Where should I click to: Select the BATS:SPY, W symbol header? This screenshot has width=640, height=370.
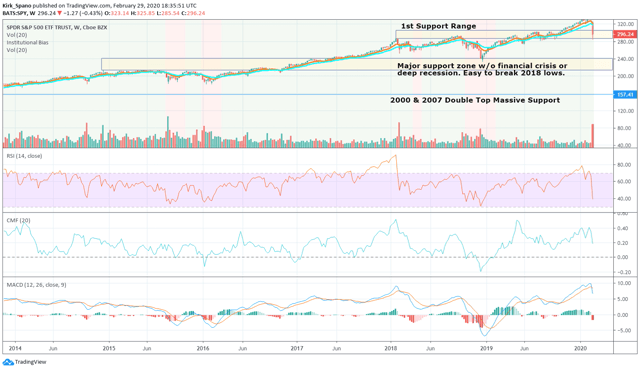pos(19,13)
